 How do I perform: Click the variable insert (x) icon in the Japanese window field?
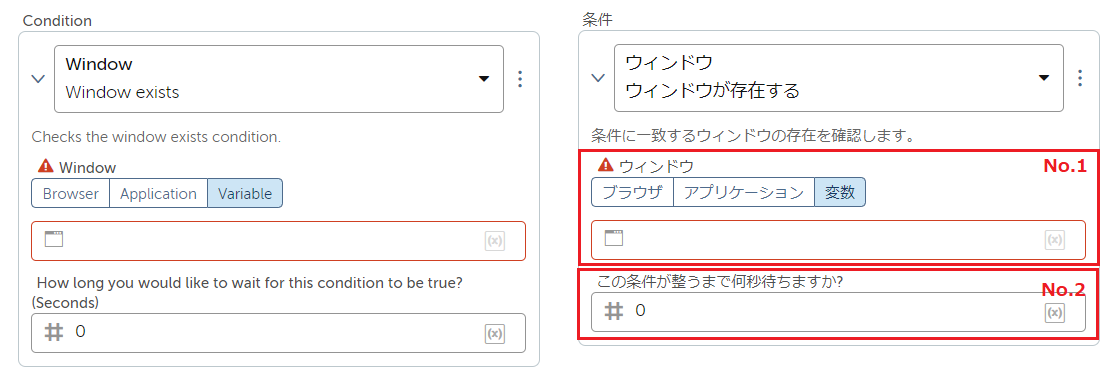click(x=1054, y=239)
